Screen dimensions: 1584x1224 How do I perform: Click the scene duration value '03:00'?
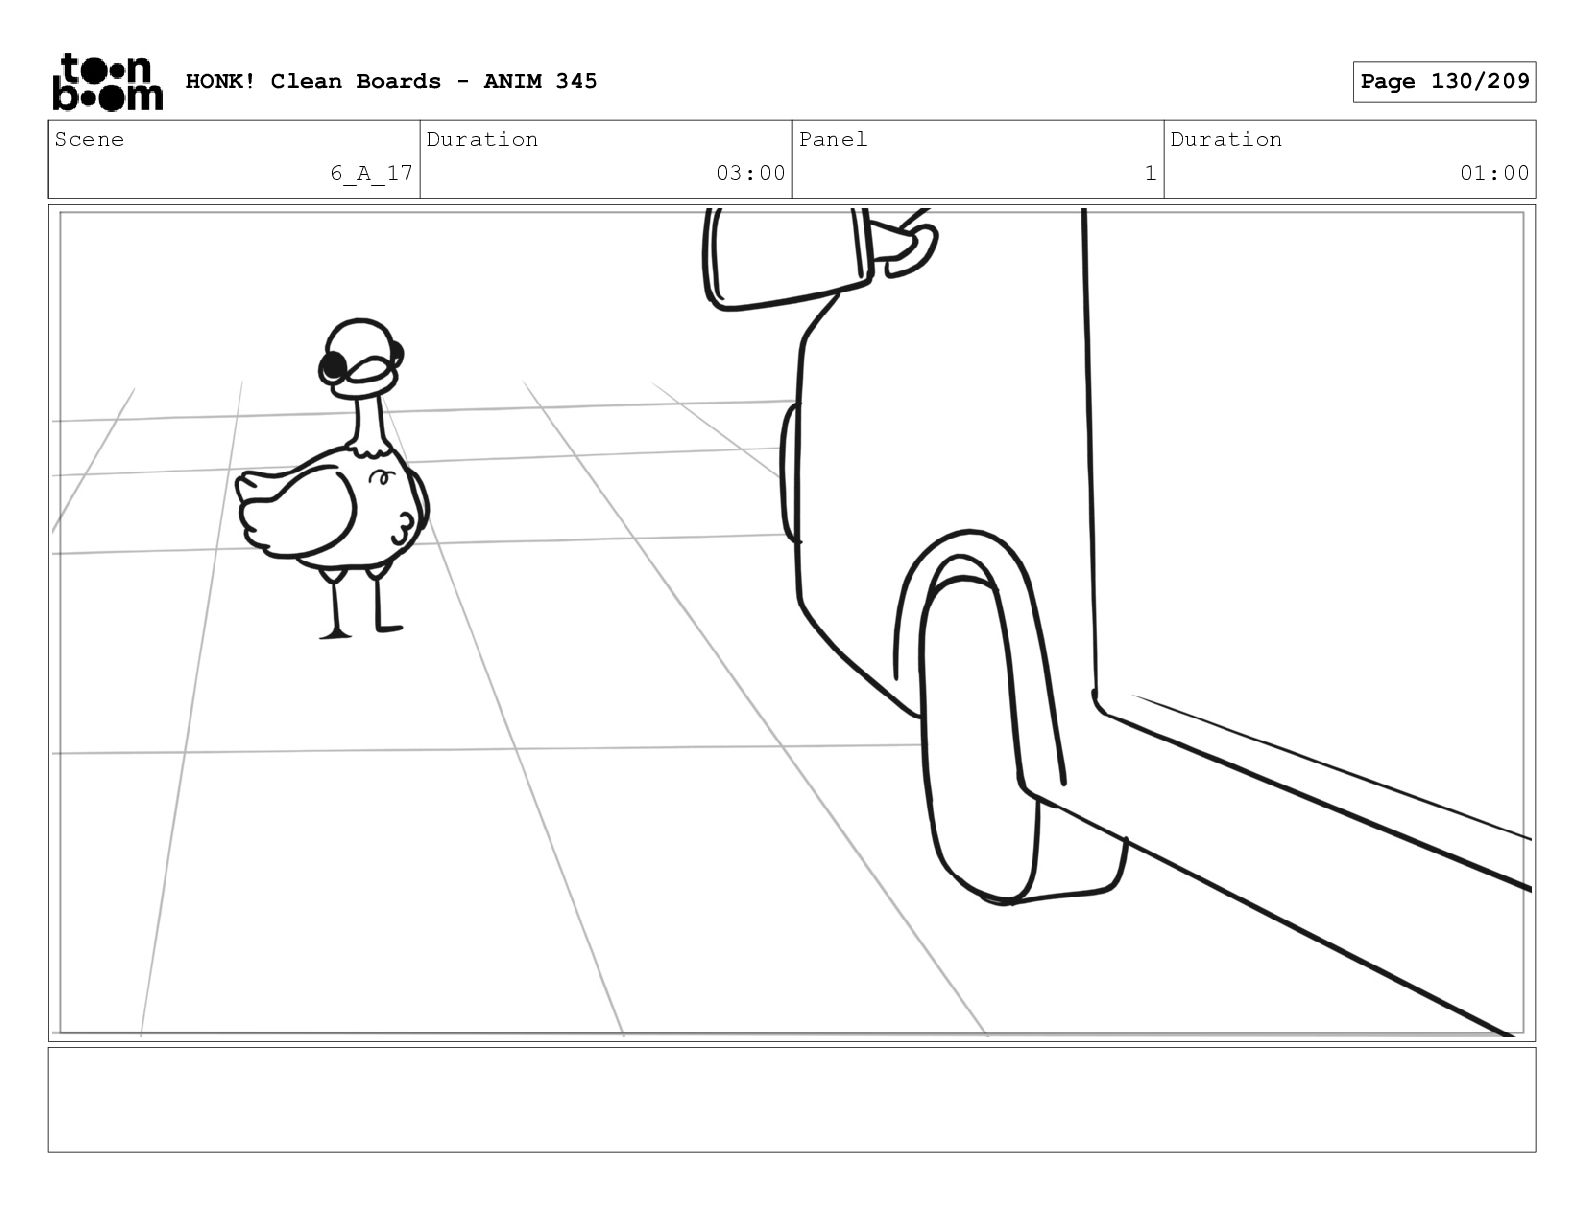tap(750, 173)
